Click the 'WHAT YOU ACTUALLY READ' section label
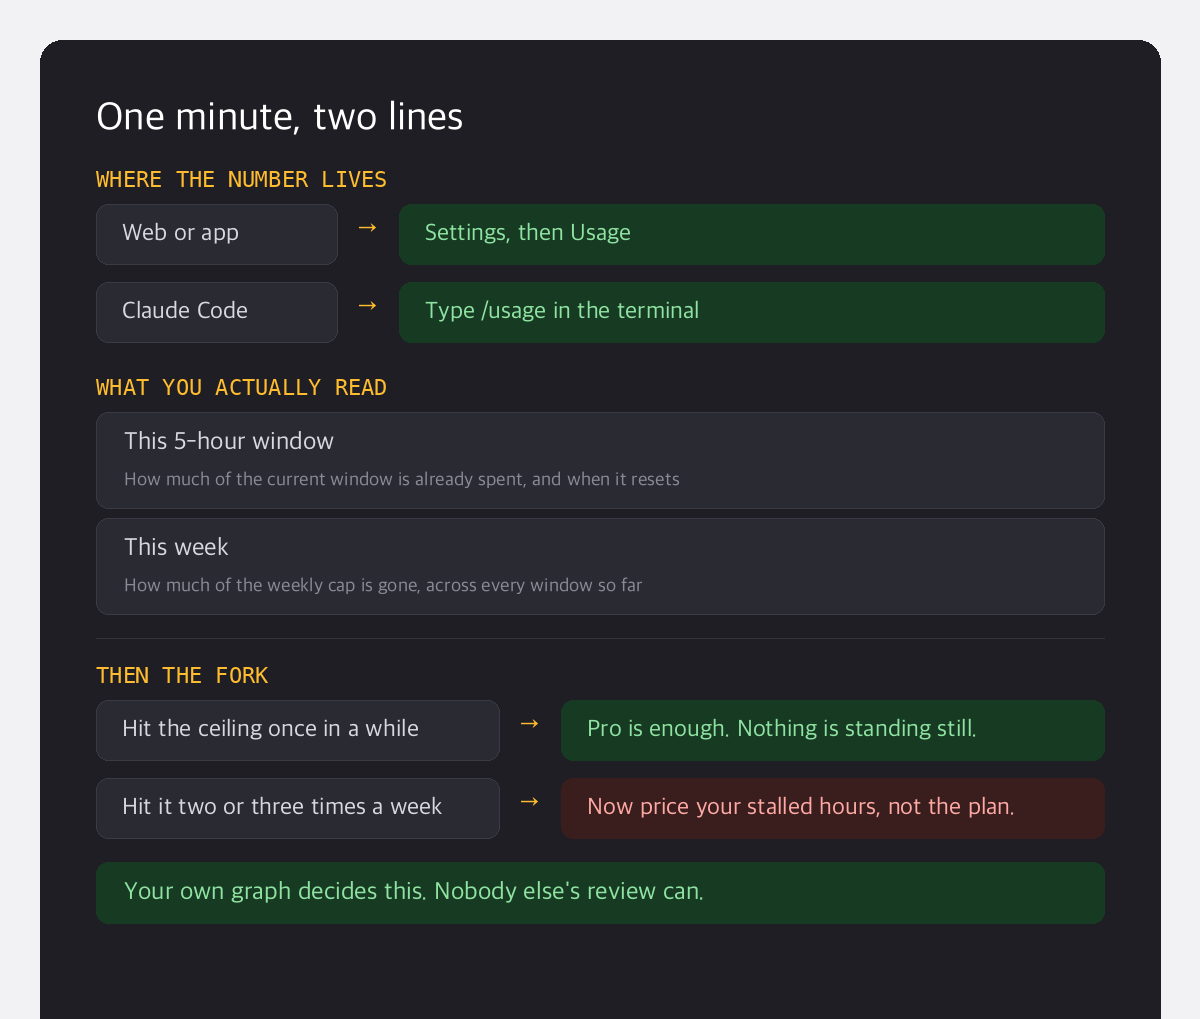Image resolution: width=1200 pixels, height=1019 pixels. coord(241,387)
